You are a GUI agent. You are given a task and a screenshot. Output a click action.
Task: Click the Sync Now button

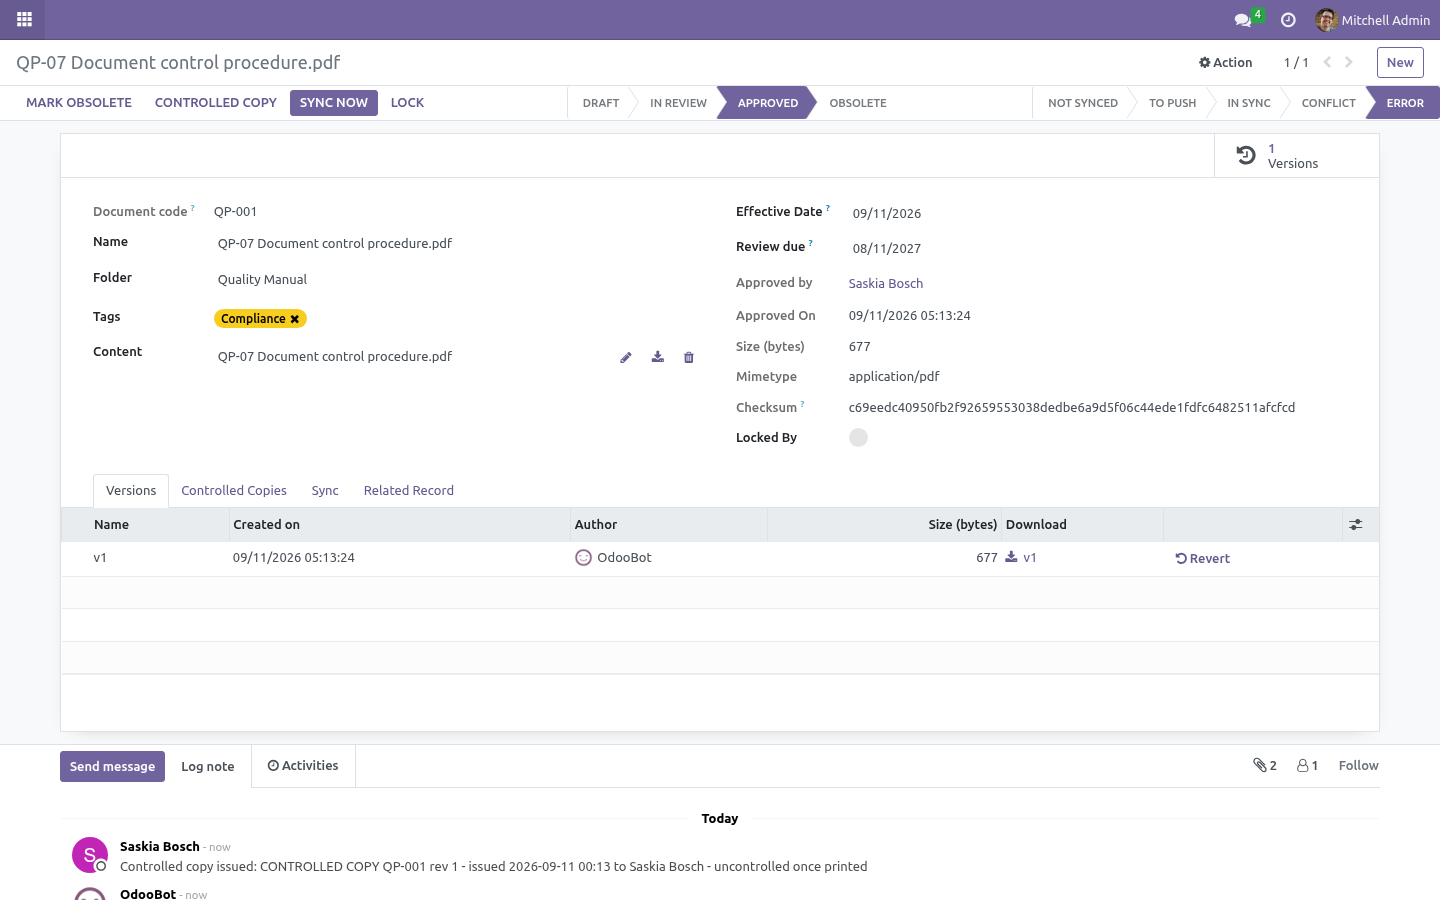(x=334, y=103)
